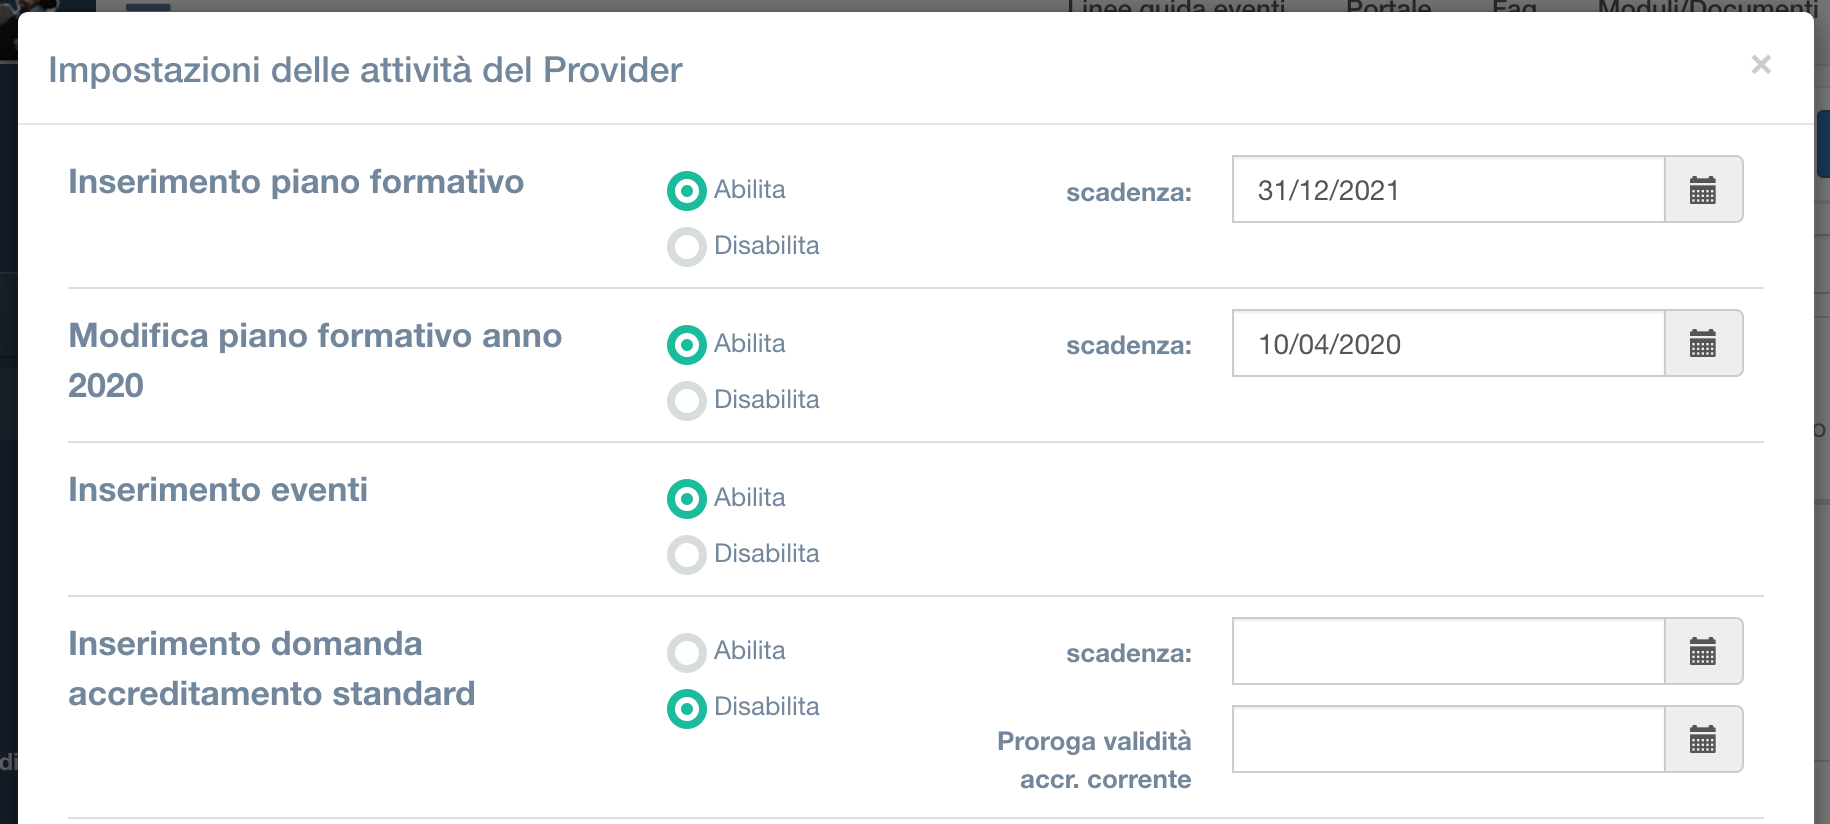Open calendar for Modifica piano formativo scadenza

click(1703, 344)
